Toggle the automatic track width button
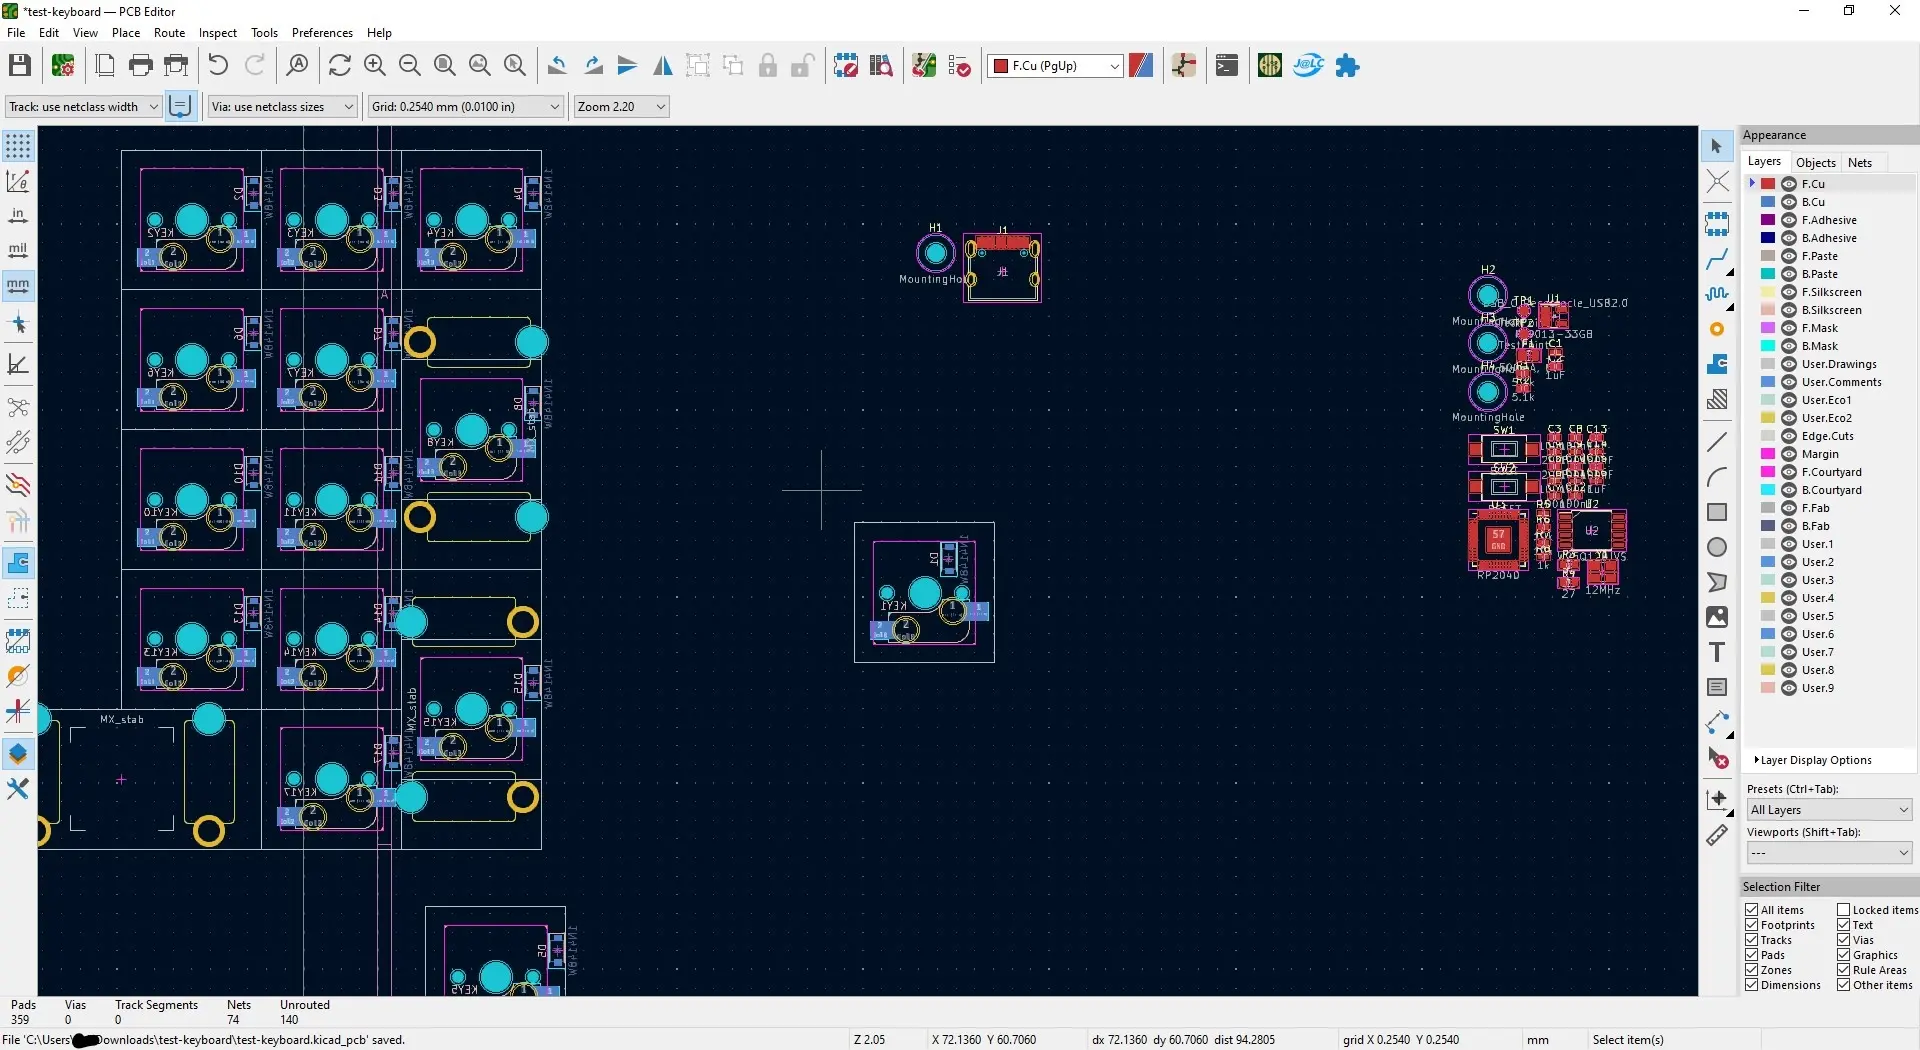The image size is (1920, 1050). click(180, 107)
